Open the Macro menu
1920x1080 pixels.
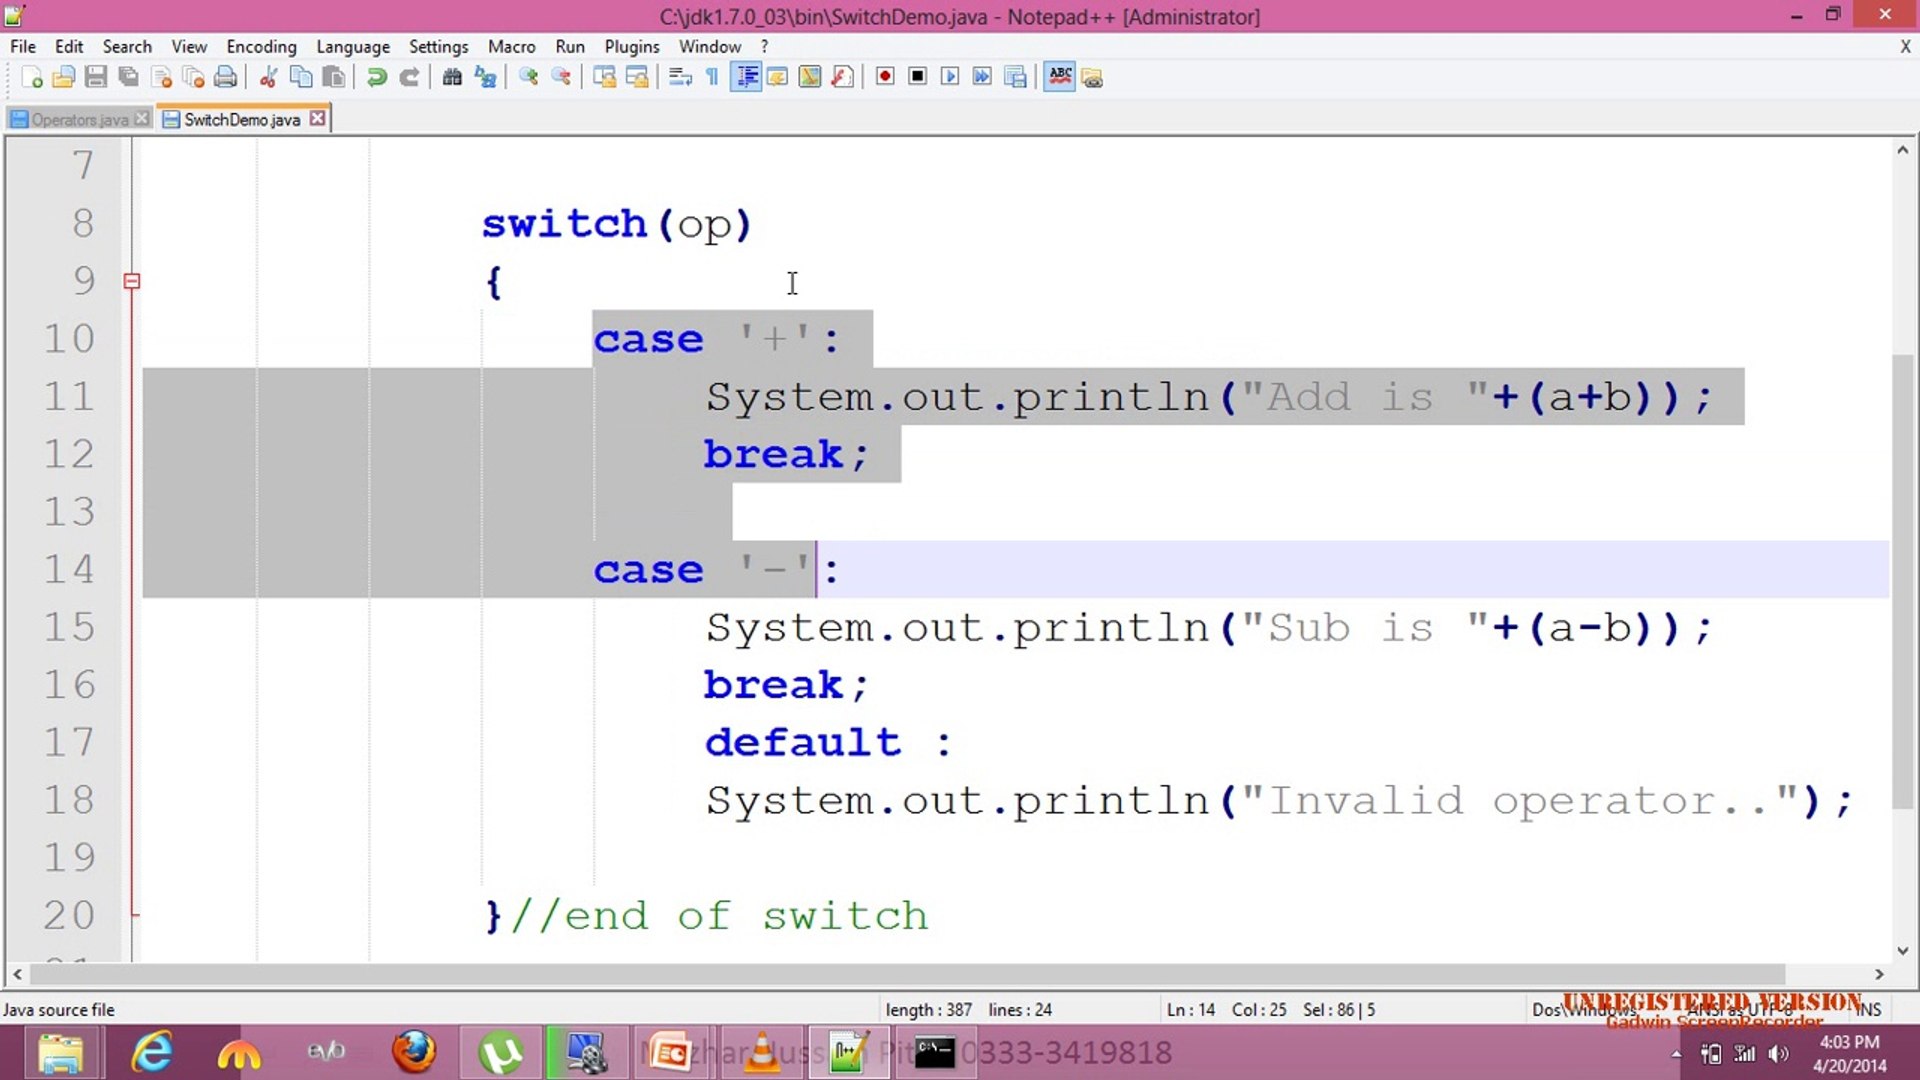[512, 46]
